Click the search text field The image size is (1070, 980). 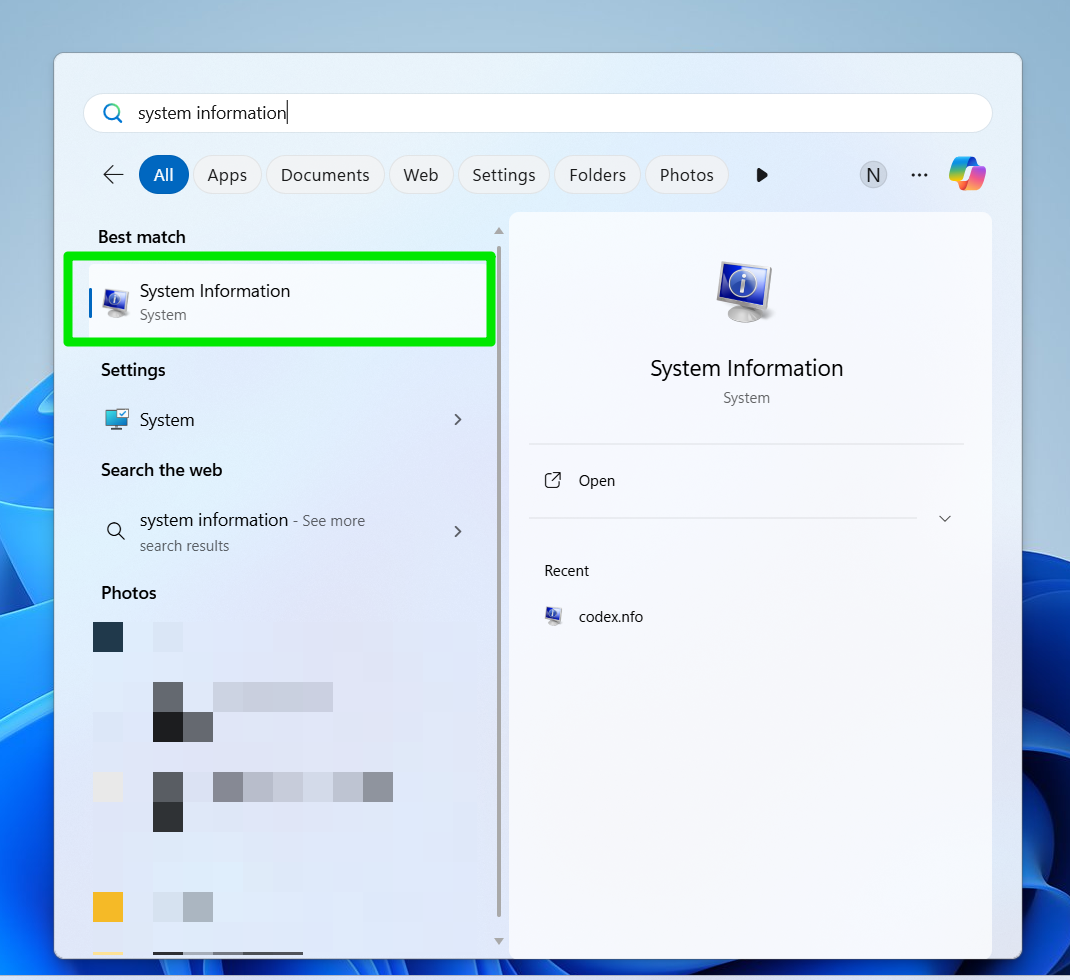click(537, 113)
